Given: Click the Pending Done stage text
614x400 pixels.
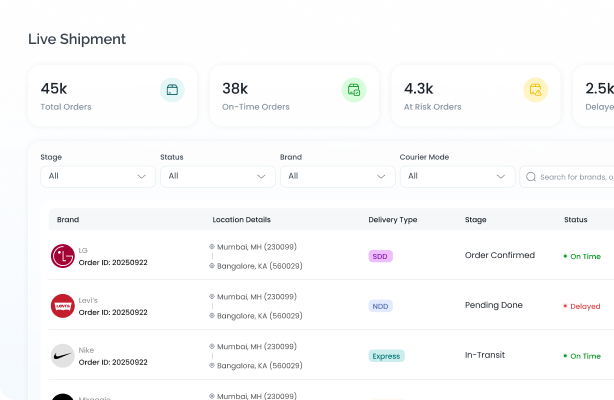Looking at the screenshot, I should (x=493, y=305).
